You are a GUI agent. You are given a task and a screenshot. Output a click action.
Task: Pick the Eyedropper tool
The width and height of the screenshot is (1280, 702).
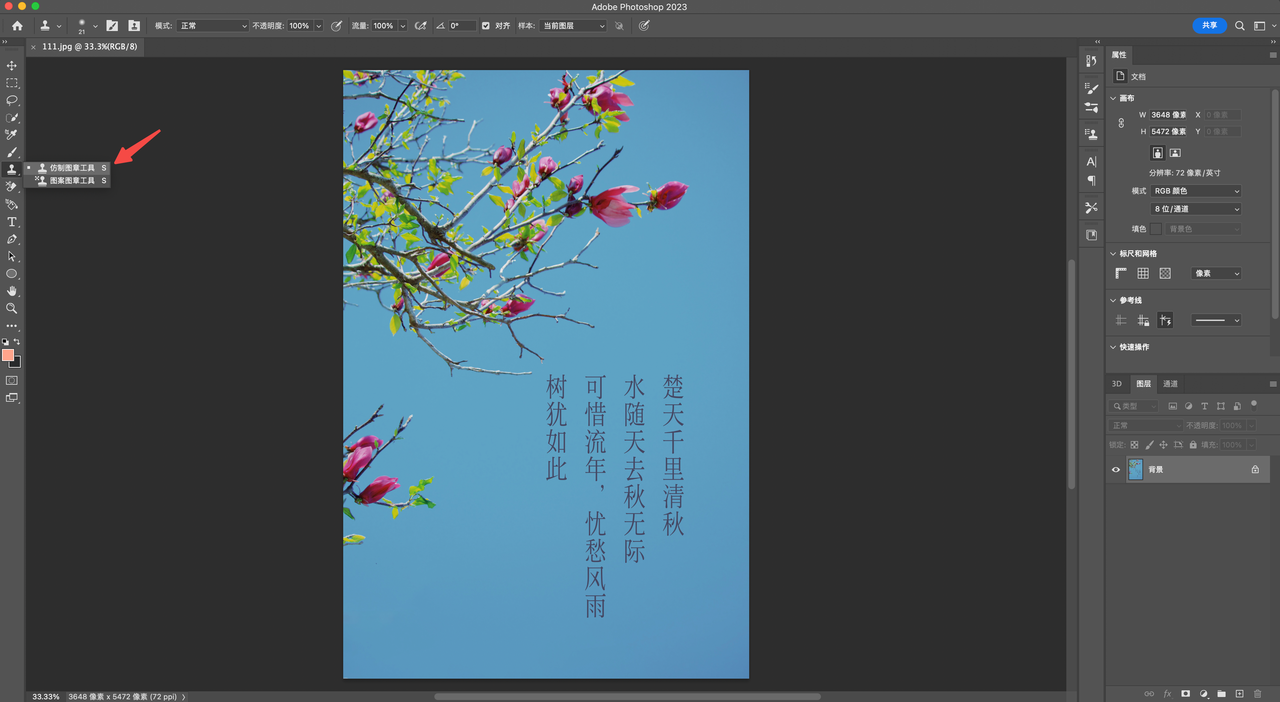click(x=12, y=135)
